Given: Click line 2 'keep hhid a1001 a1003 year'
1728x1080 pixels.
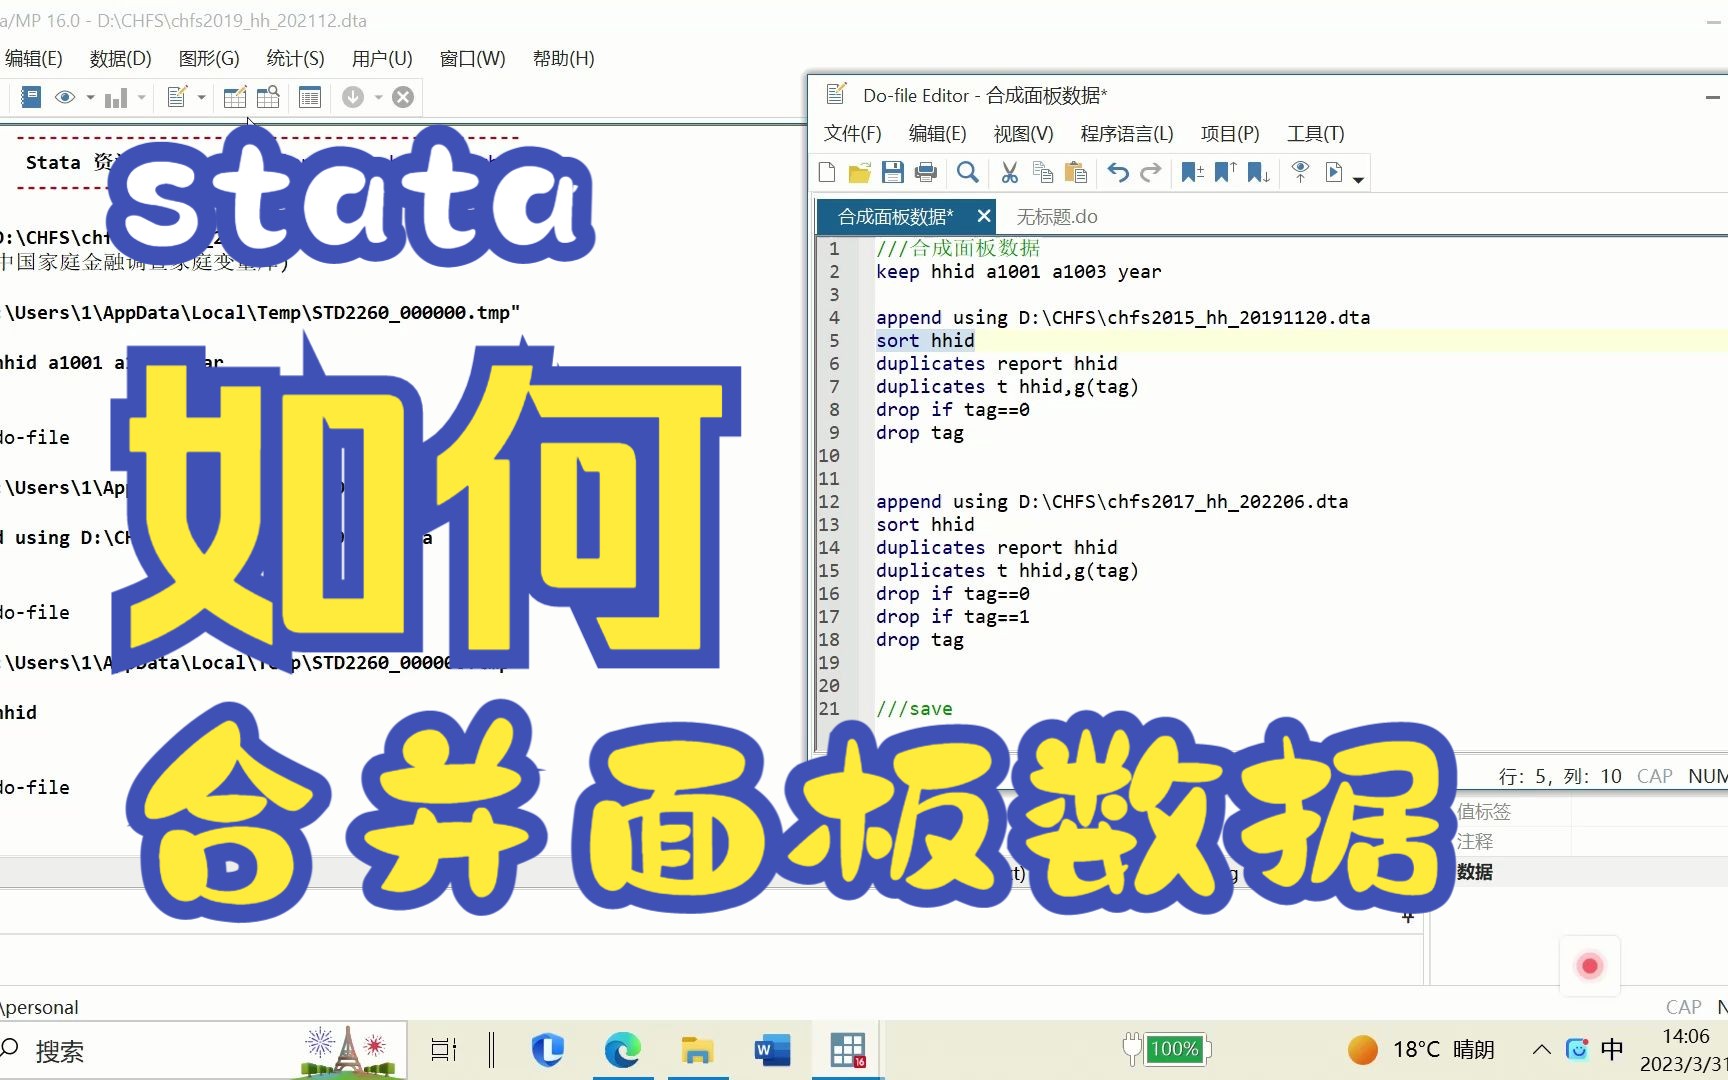Looking at the screenshot, I should (1018, 271).
